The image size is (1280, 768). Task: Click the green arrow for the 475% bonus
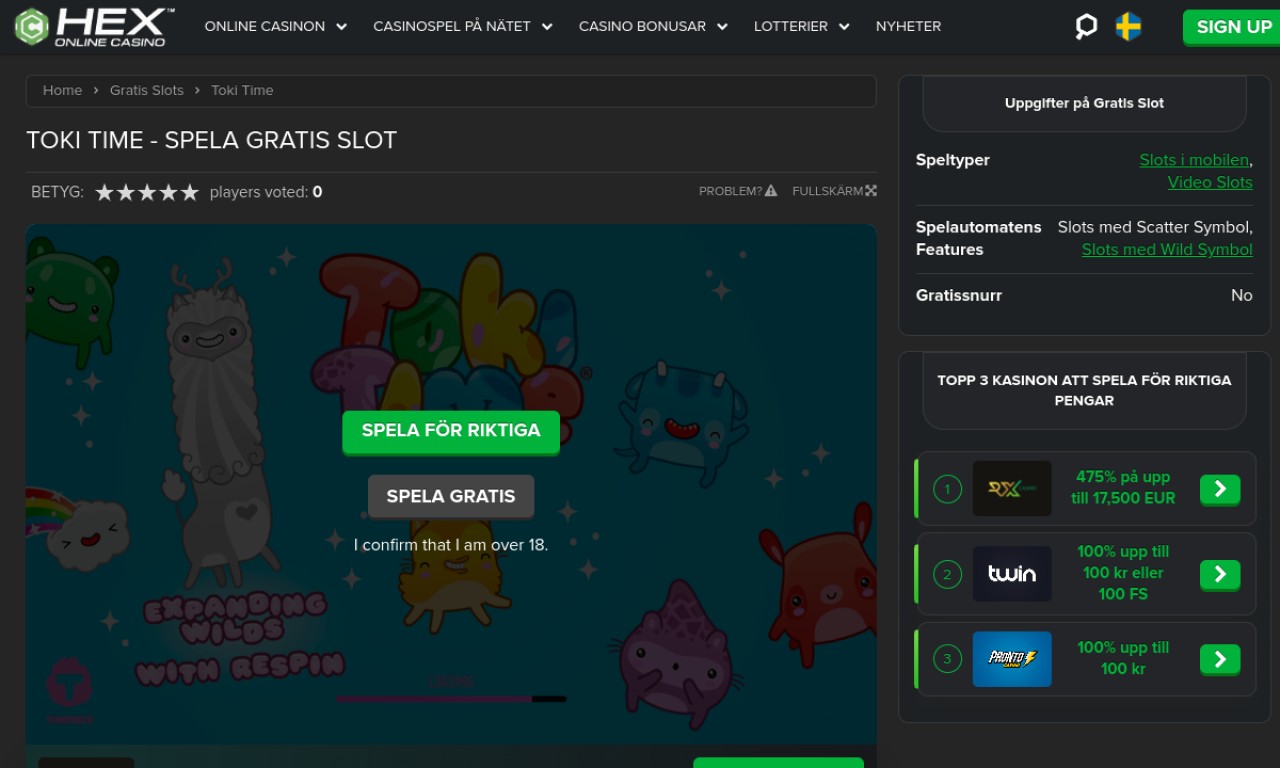[1220, 489]
